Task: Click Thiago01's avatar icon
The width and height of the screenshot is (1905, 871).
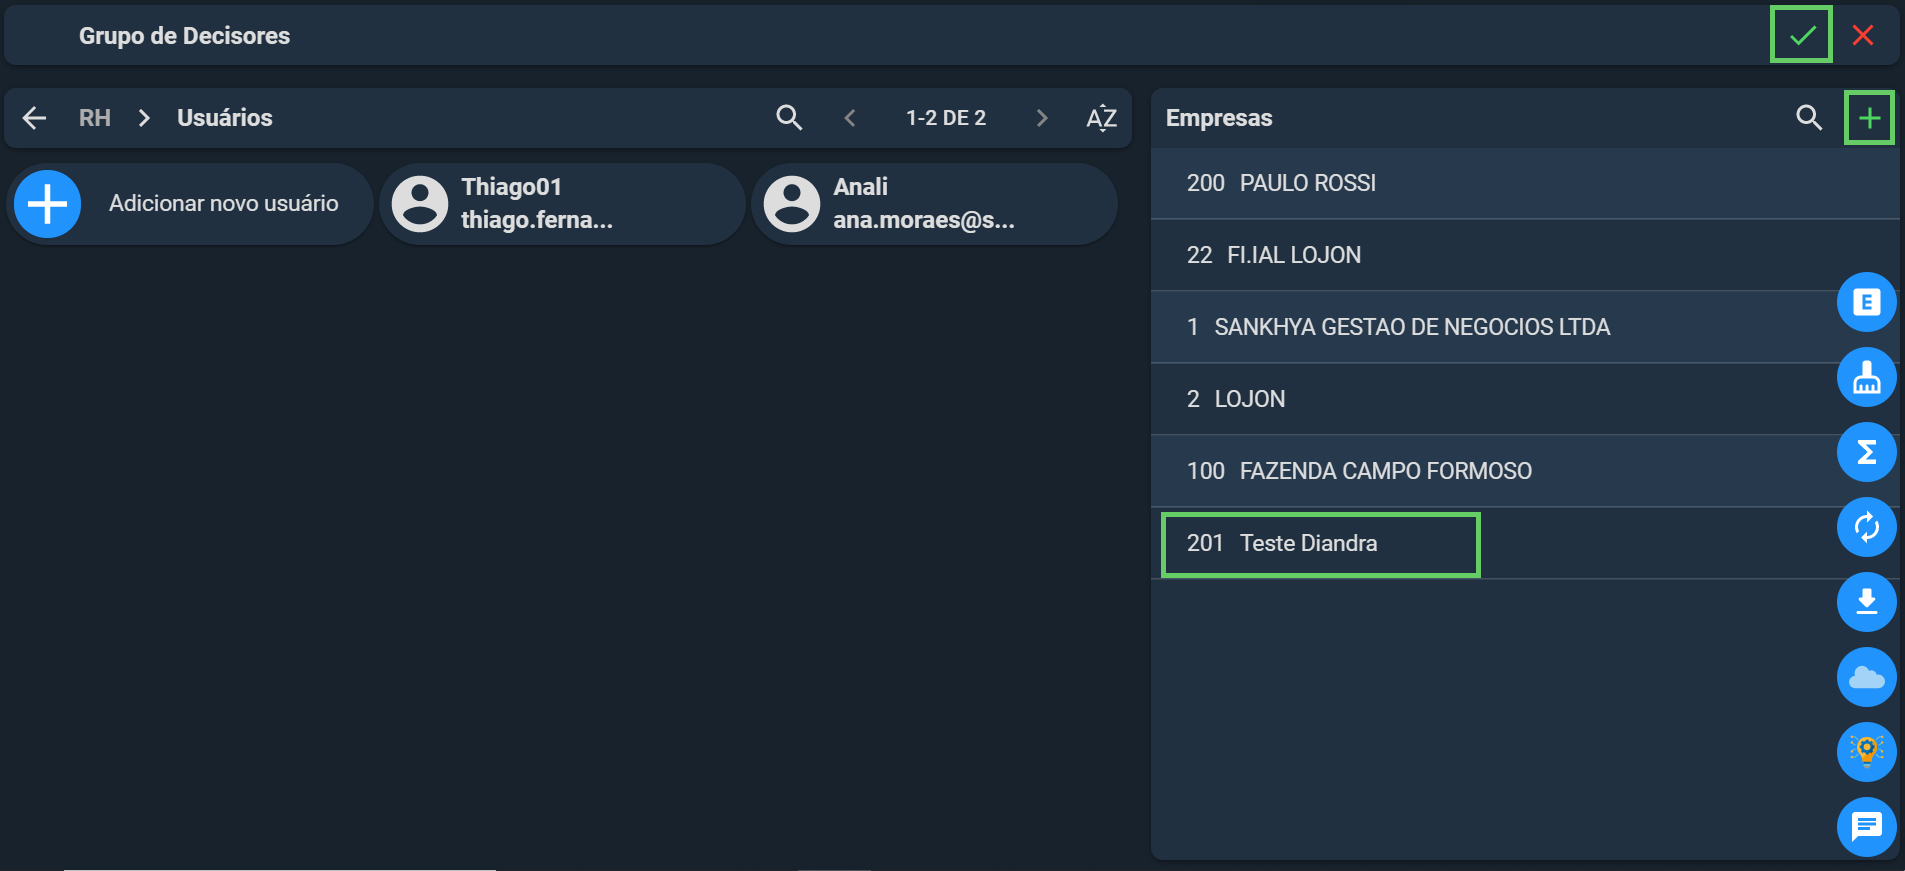Action: (x=420, y=204)
